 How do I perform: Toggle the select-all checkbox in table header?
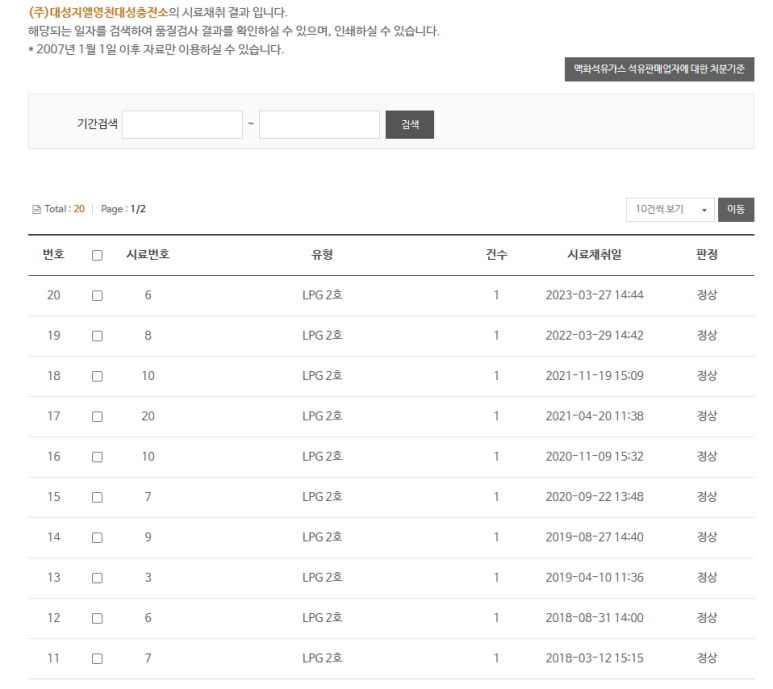point(98,255)
